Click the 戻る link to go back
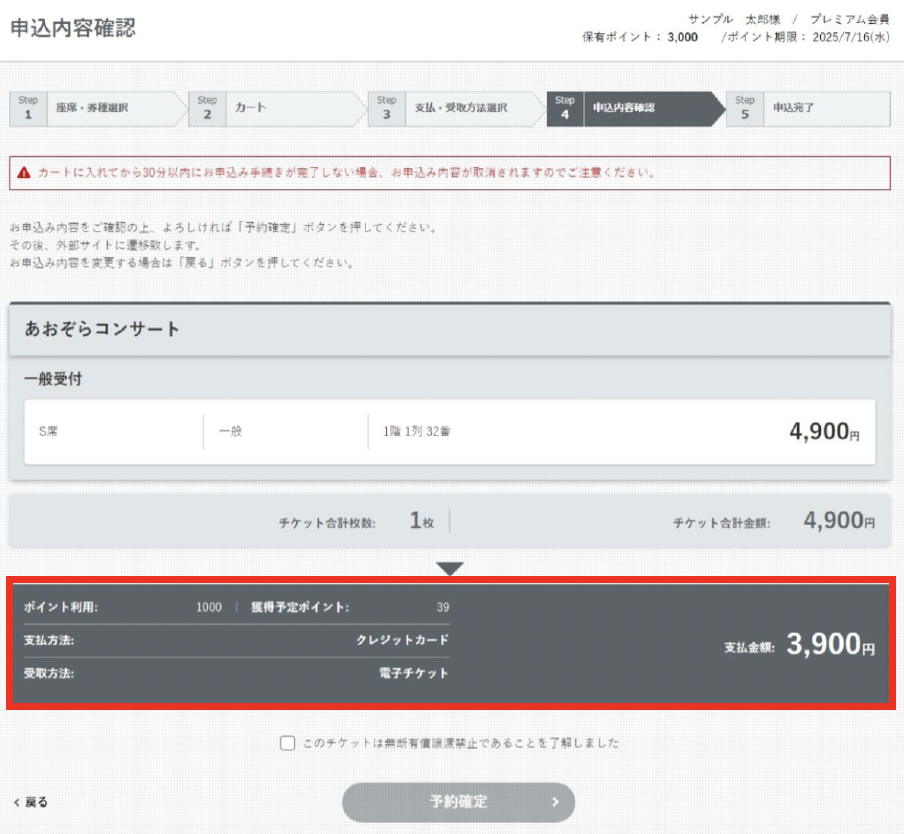The width and height of the screenshot is (904, 834). click(x=36, y=802)
